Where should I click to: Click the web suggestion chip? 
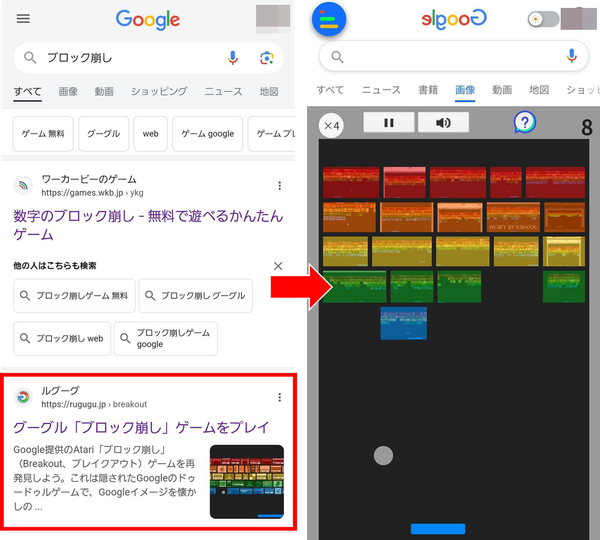[x=150, y=134]
